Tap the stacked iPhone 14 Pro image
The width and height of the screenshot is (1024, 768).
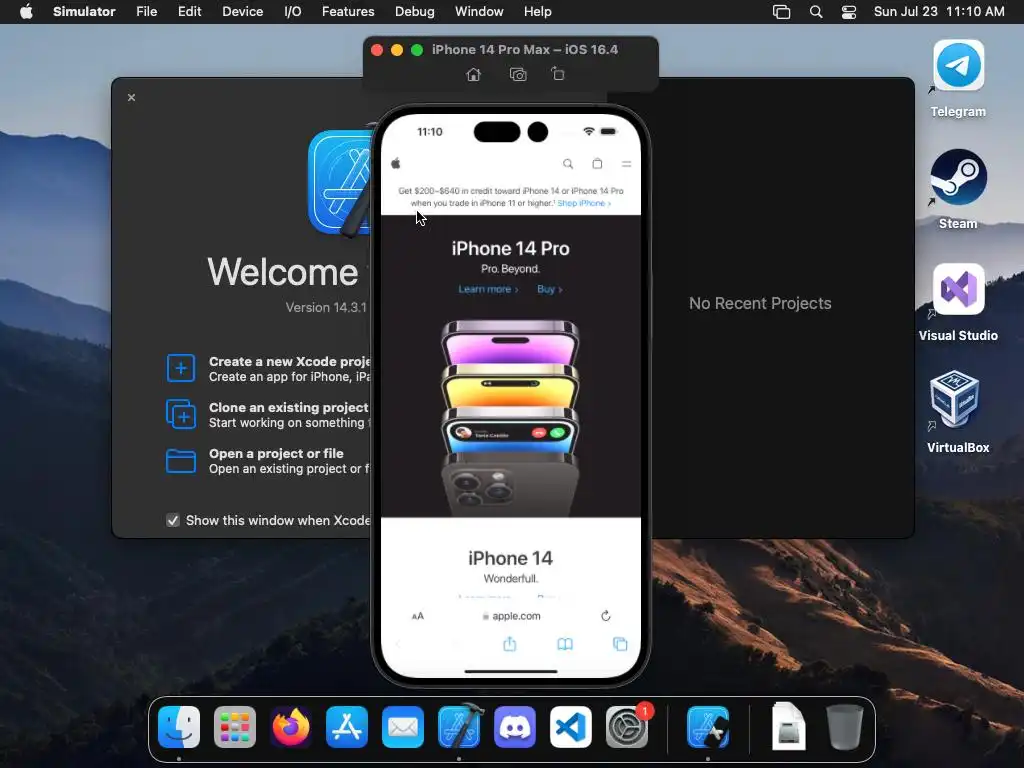(510, 417)
